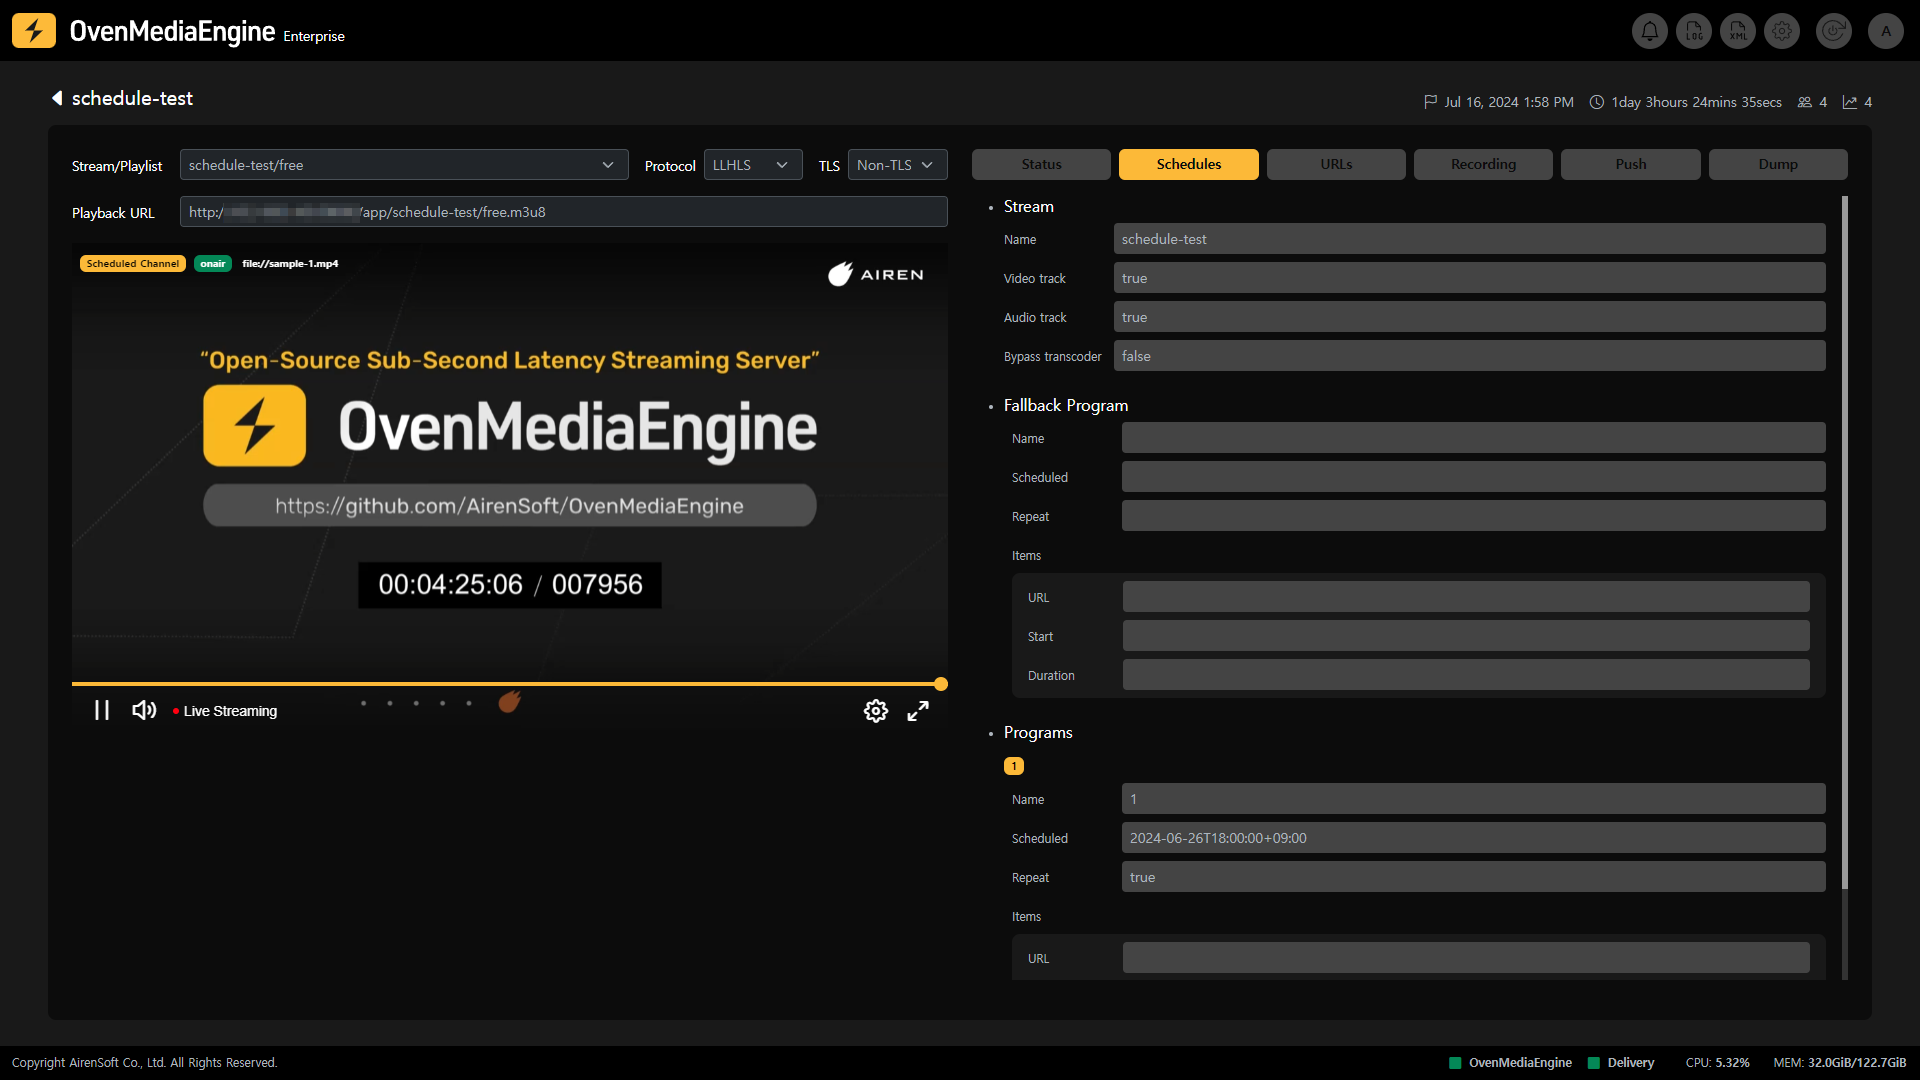The width and height of the screenshot is (1920, 1080).
Task: Click the restart power icon in header
Action: click(1833, 31)
